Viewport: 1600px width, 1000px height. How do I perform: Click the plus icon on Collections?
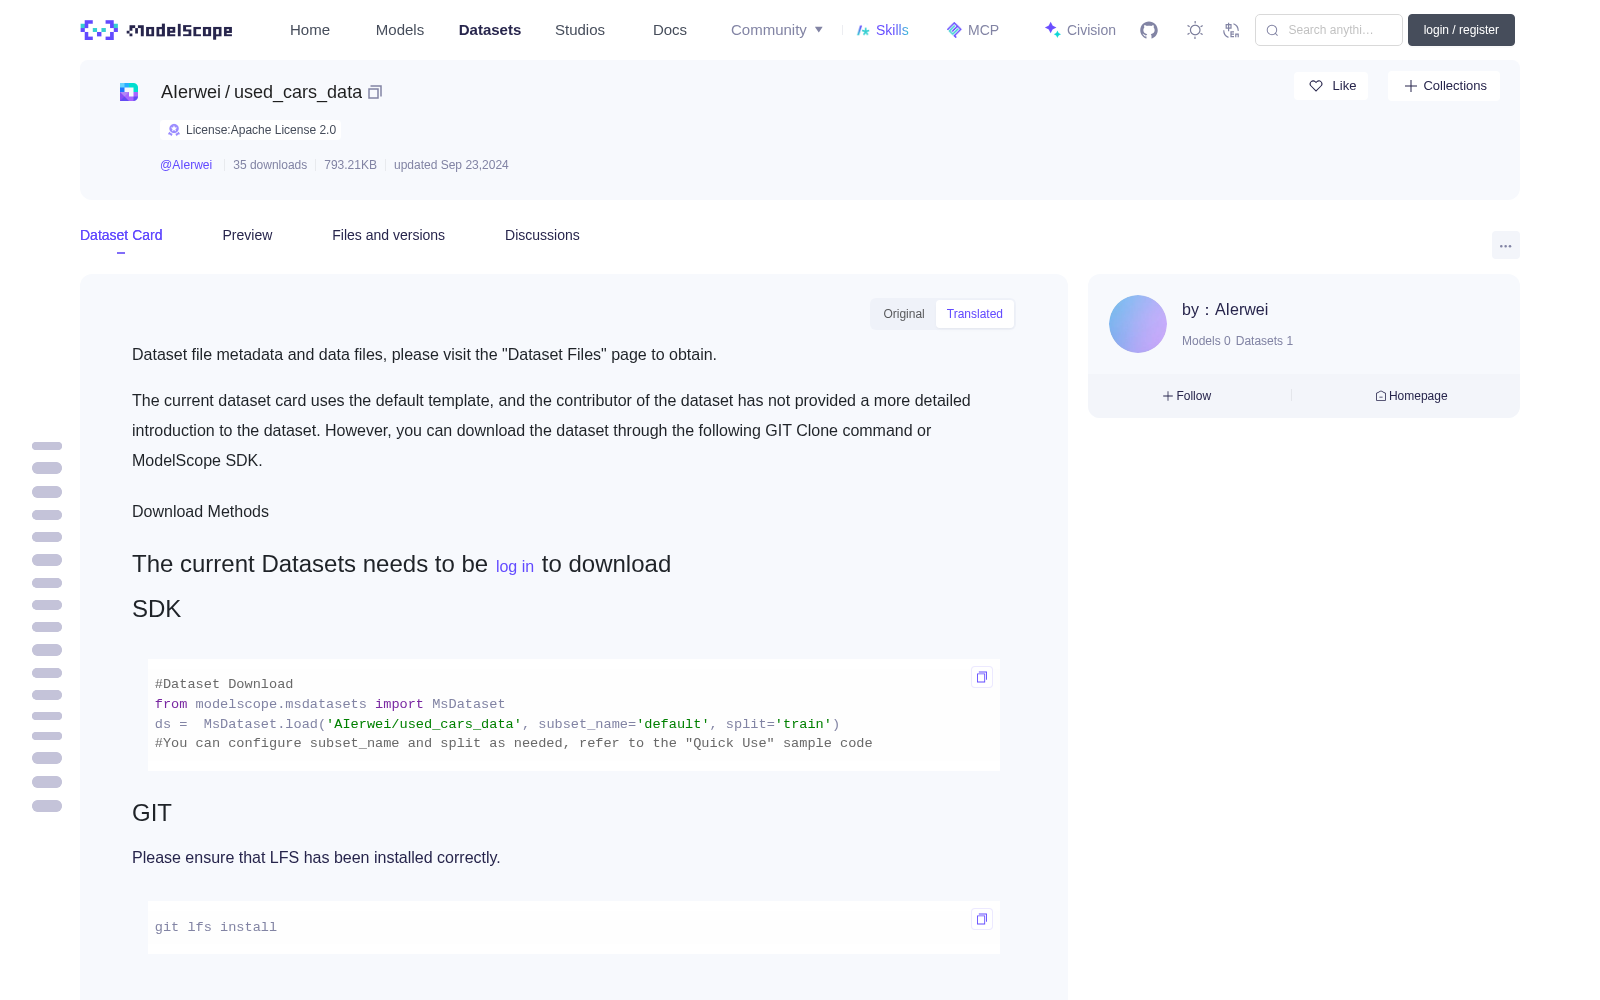1411,86
